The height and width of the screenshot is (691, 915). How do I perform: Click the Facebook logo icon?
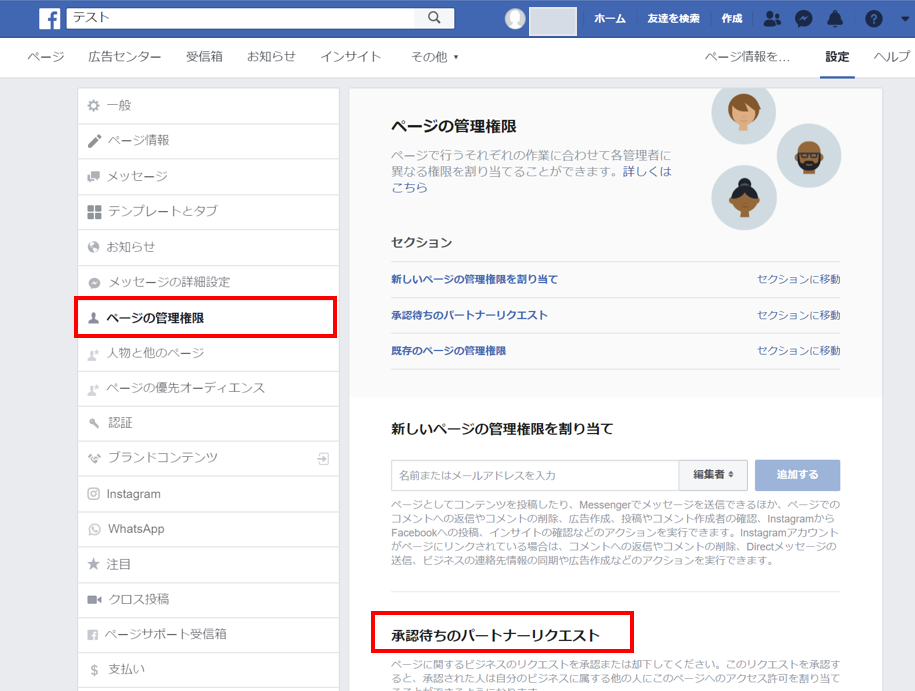point(50,18)
